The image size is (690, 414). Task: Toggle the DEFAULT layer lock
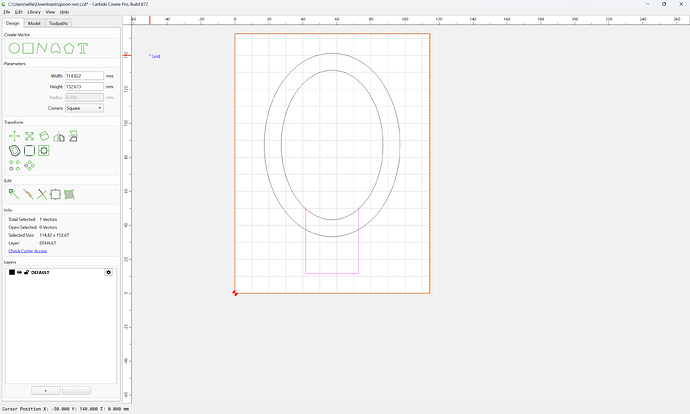(x=26, y=272)
